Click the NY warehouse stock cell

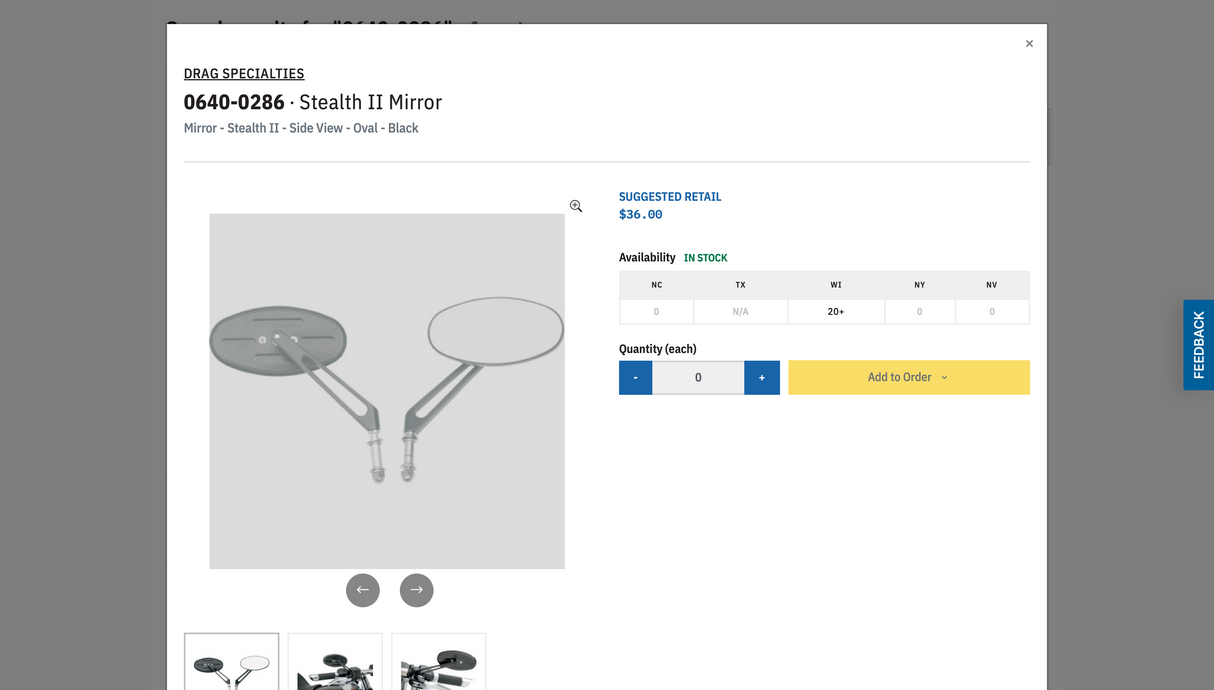coord(920,312)
